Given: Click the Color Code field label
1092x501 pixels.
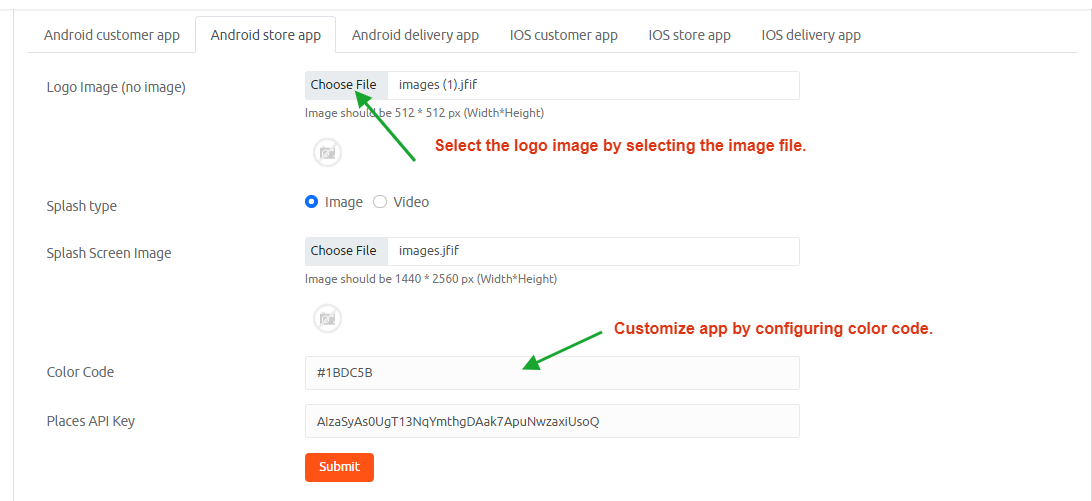Looking at the screenshot, I should point(80,372).
